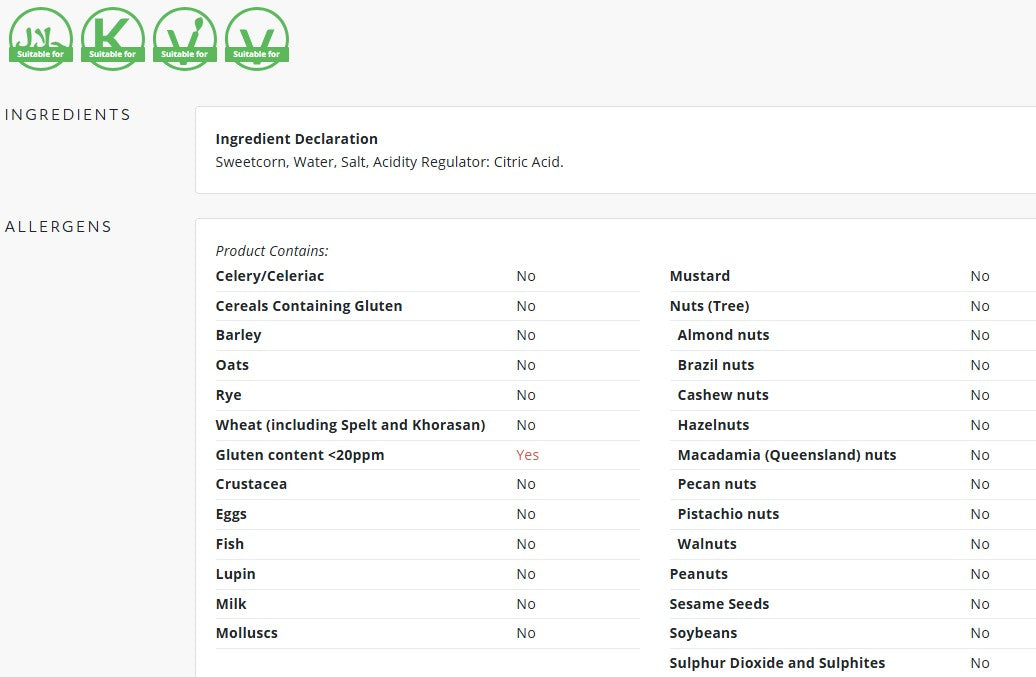Click the 'No' value in Cashew nuts row
The image size is (1036, 677).
tap(980, 395)
